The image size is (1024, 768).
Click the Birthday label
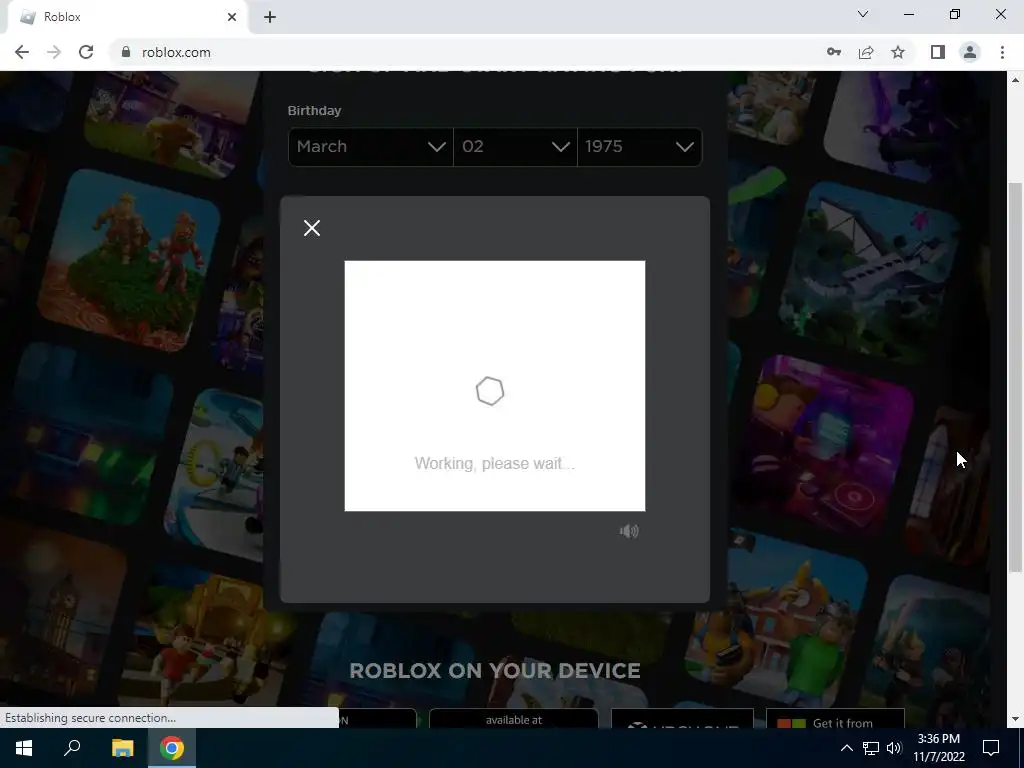314,110
